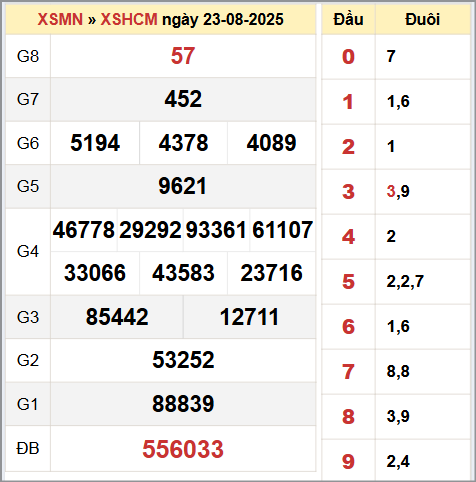Select G3 result 85442
Image resolution: width=476 pixels, height=482 pixels.
point(117,317)
